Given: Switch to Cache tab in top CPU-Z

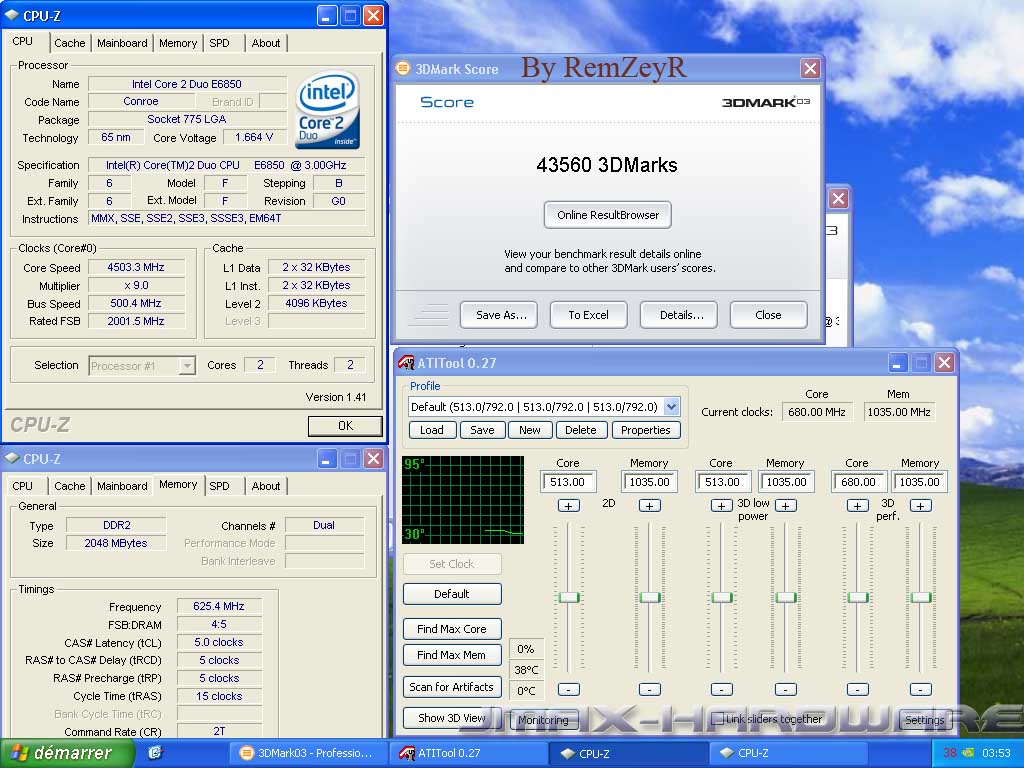Looking at the screenshot, I should click(70, 43).
